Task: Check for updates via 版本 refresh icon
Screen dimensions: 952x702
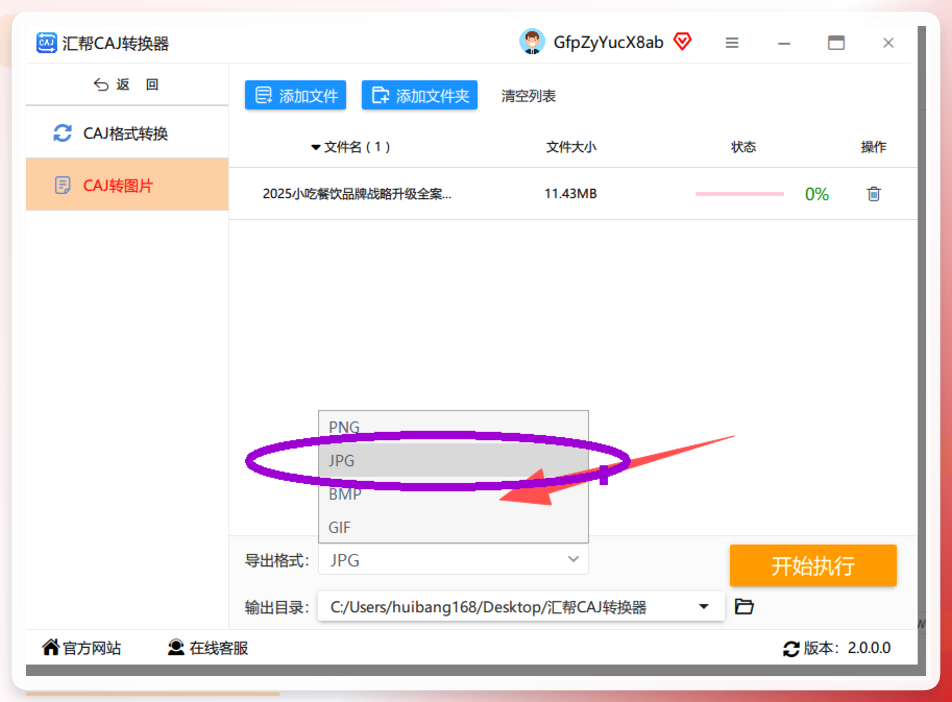Action: pyautogui.click(x=790, y=649)
